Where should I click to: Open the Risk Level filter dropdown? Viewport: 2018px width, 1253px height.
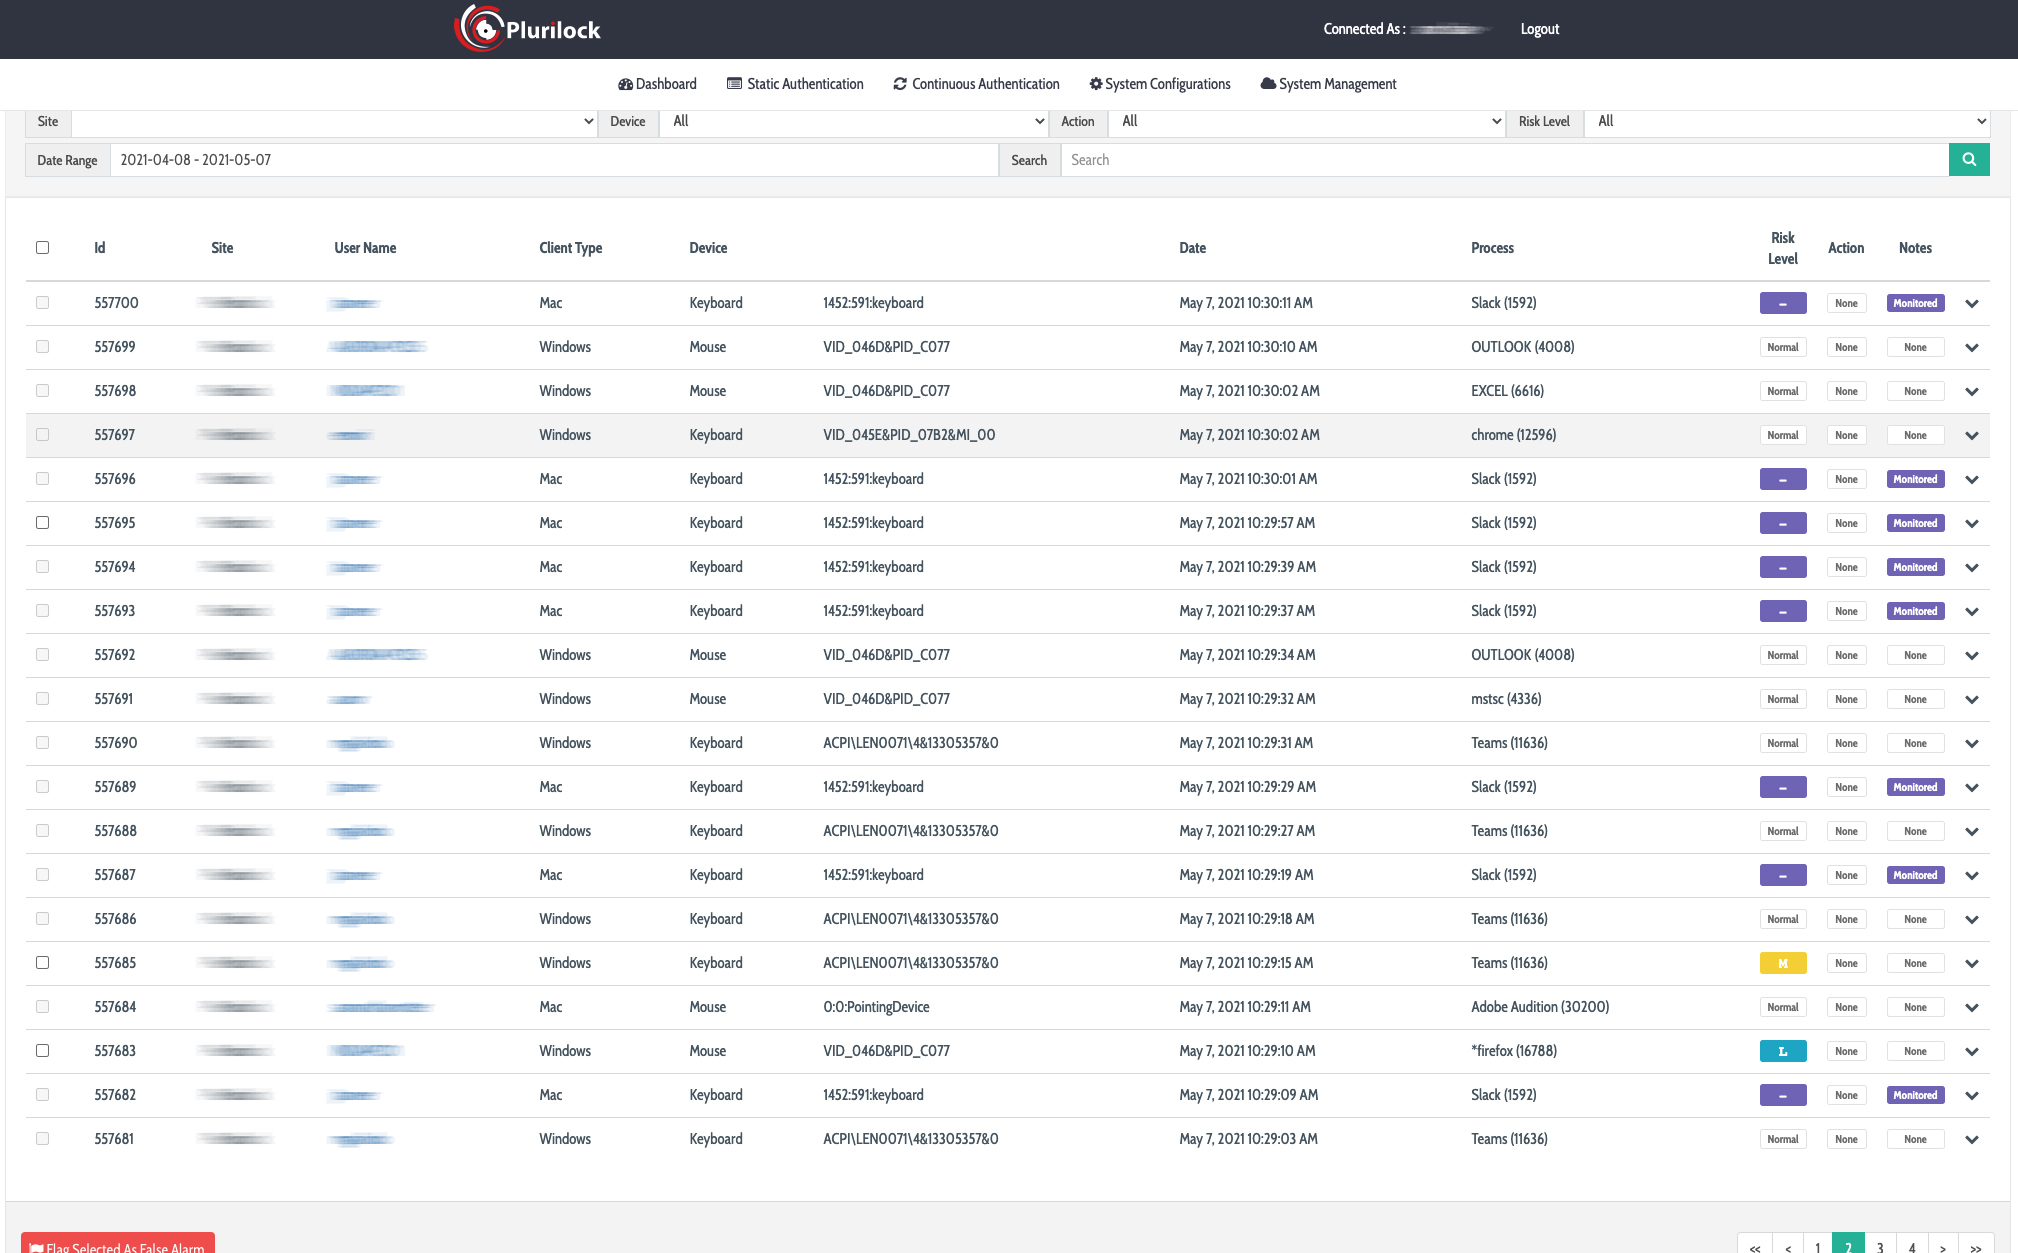tap(1787, 122)
